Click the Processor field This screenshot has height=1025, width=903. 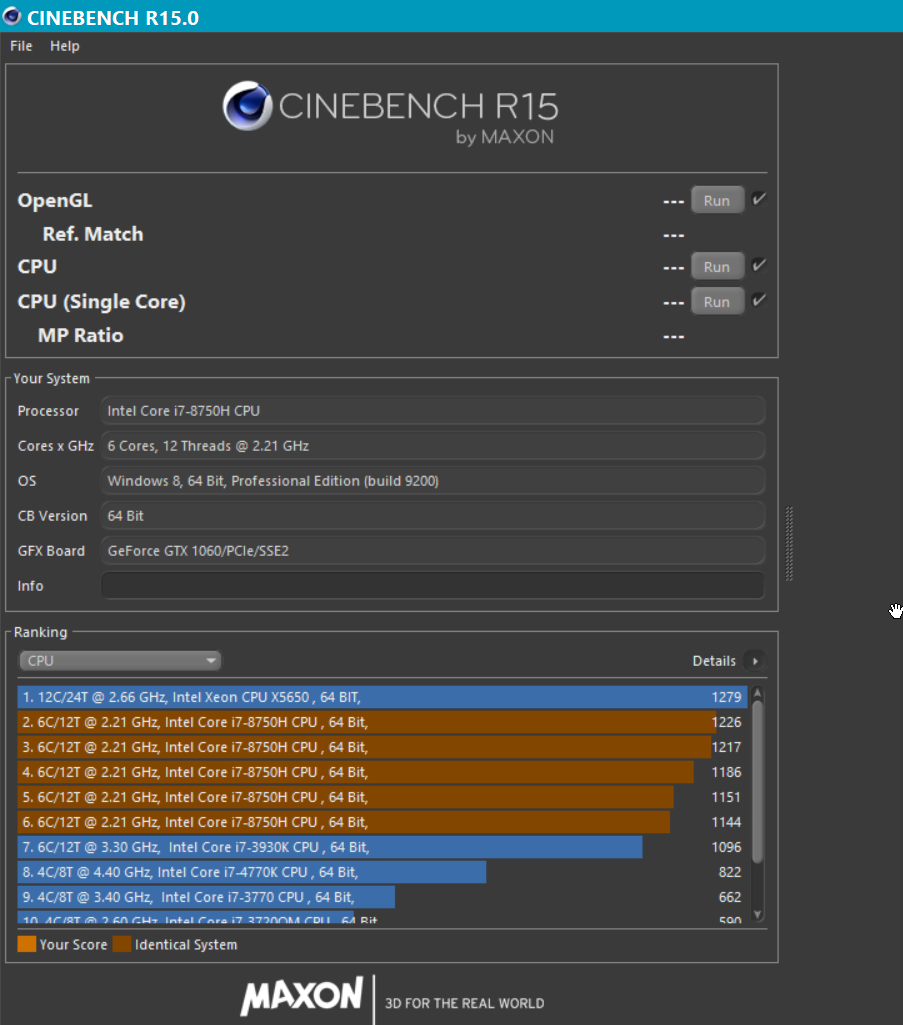pos(433,411)
